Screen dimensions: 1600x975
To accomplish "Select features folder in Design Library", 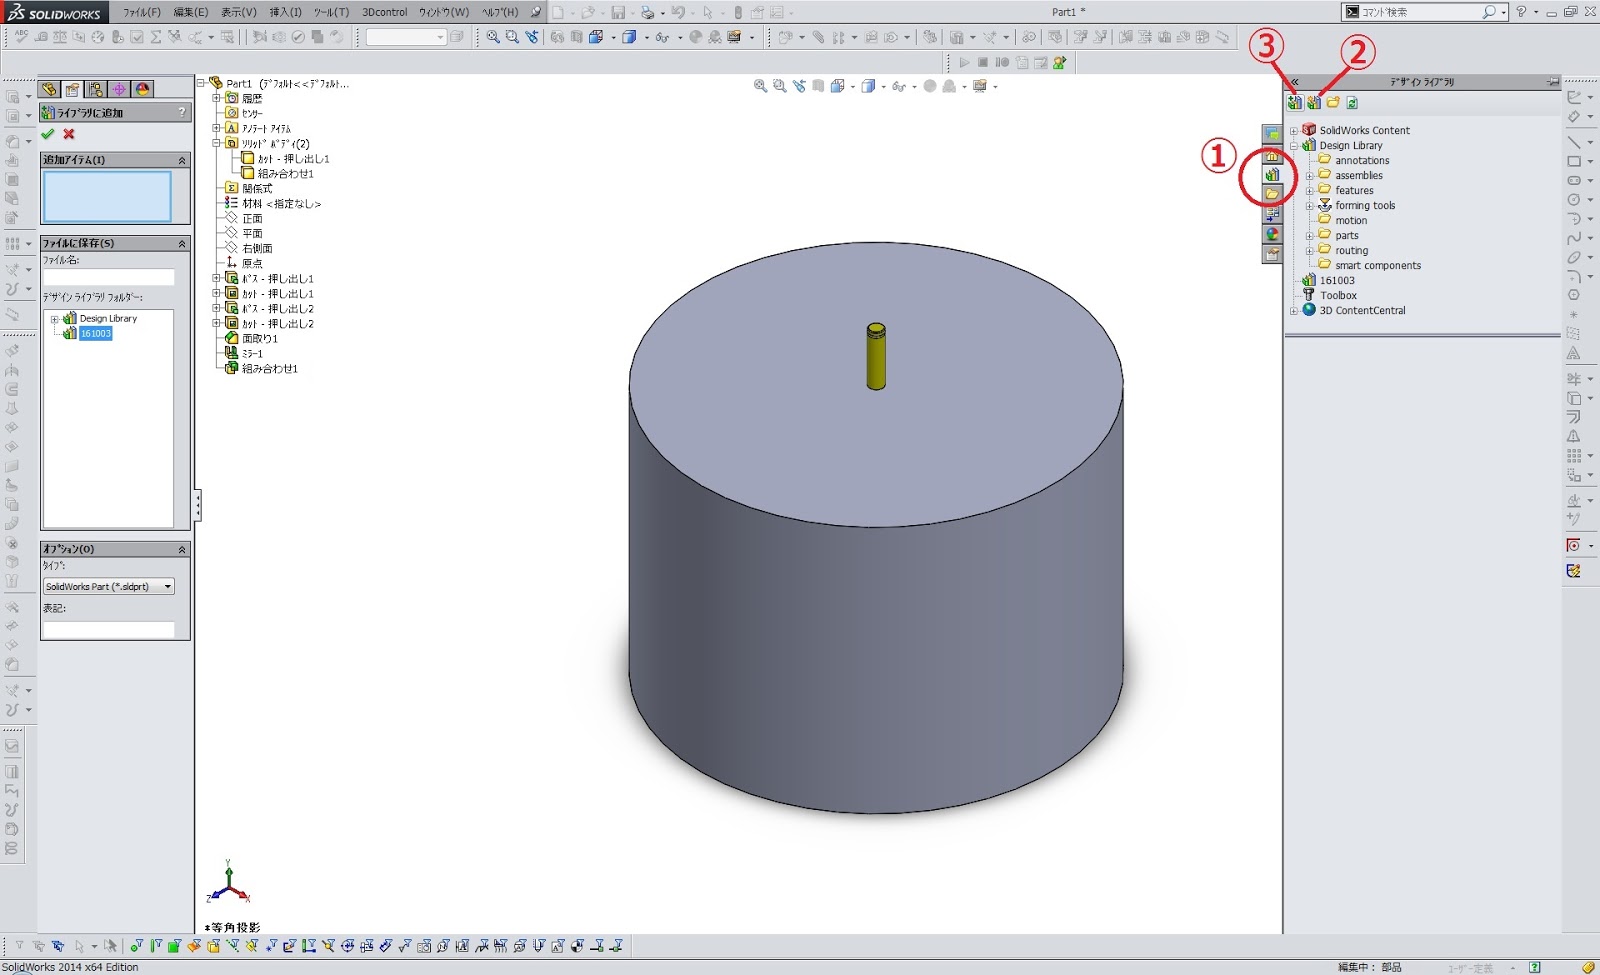I will tap(1354, 190).
